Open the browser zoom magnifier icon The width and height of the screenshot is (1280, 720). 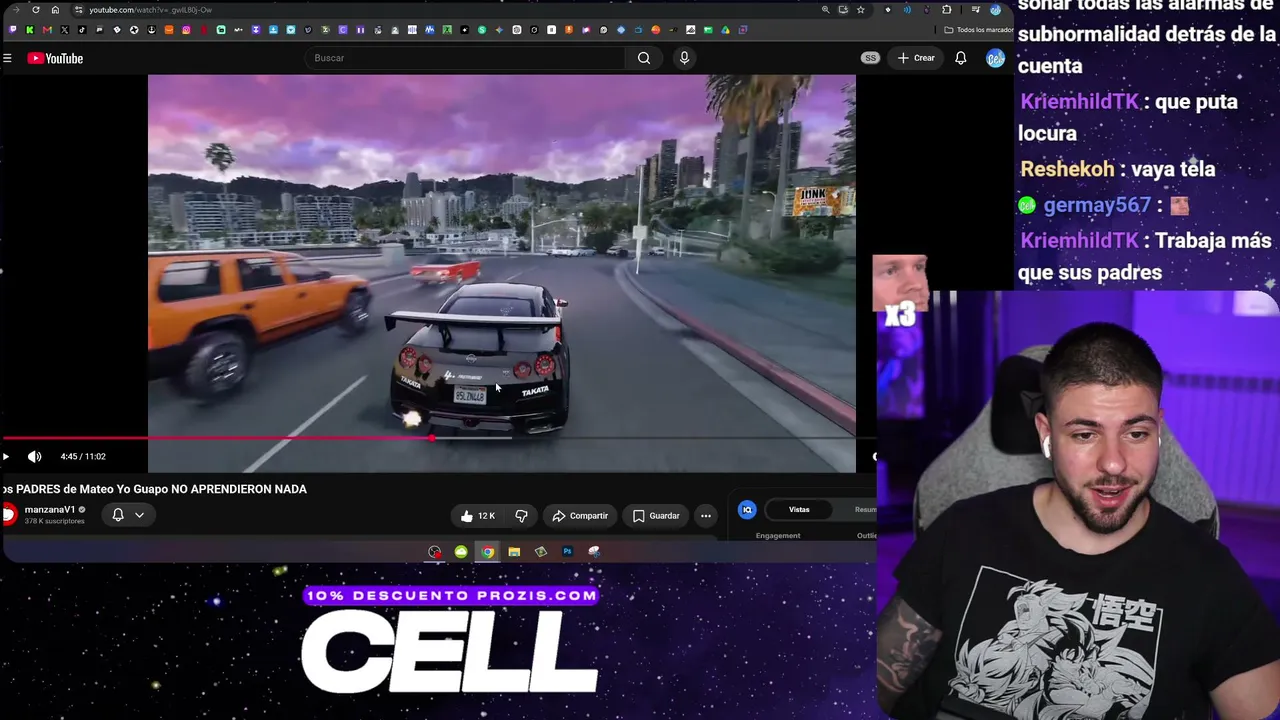825,10
